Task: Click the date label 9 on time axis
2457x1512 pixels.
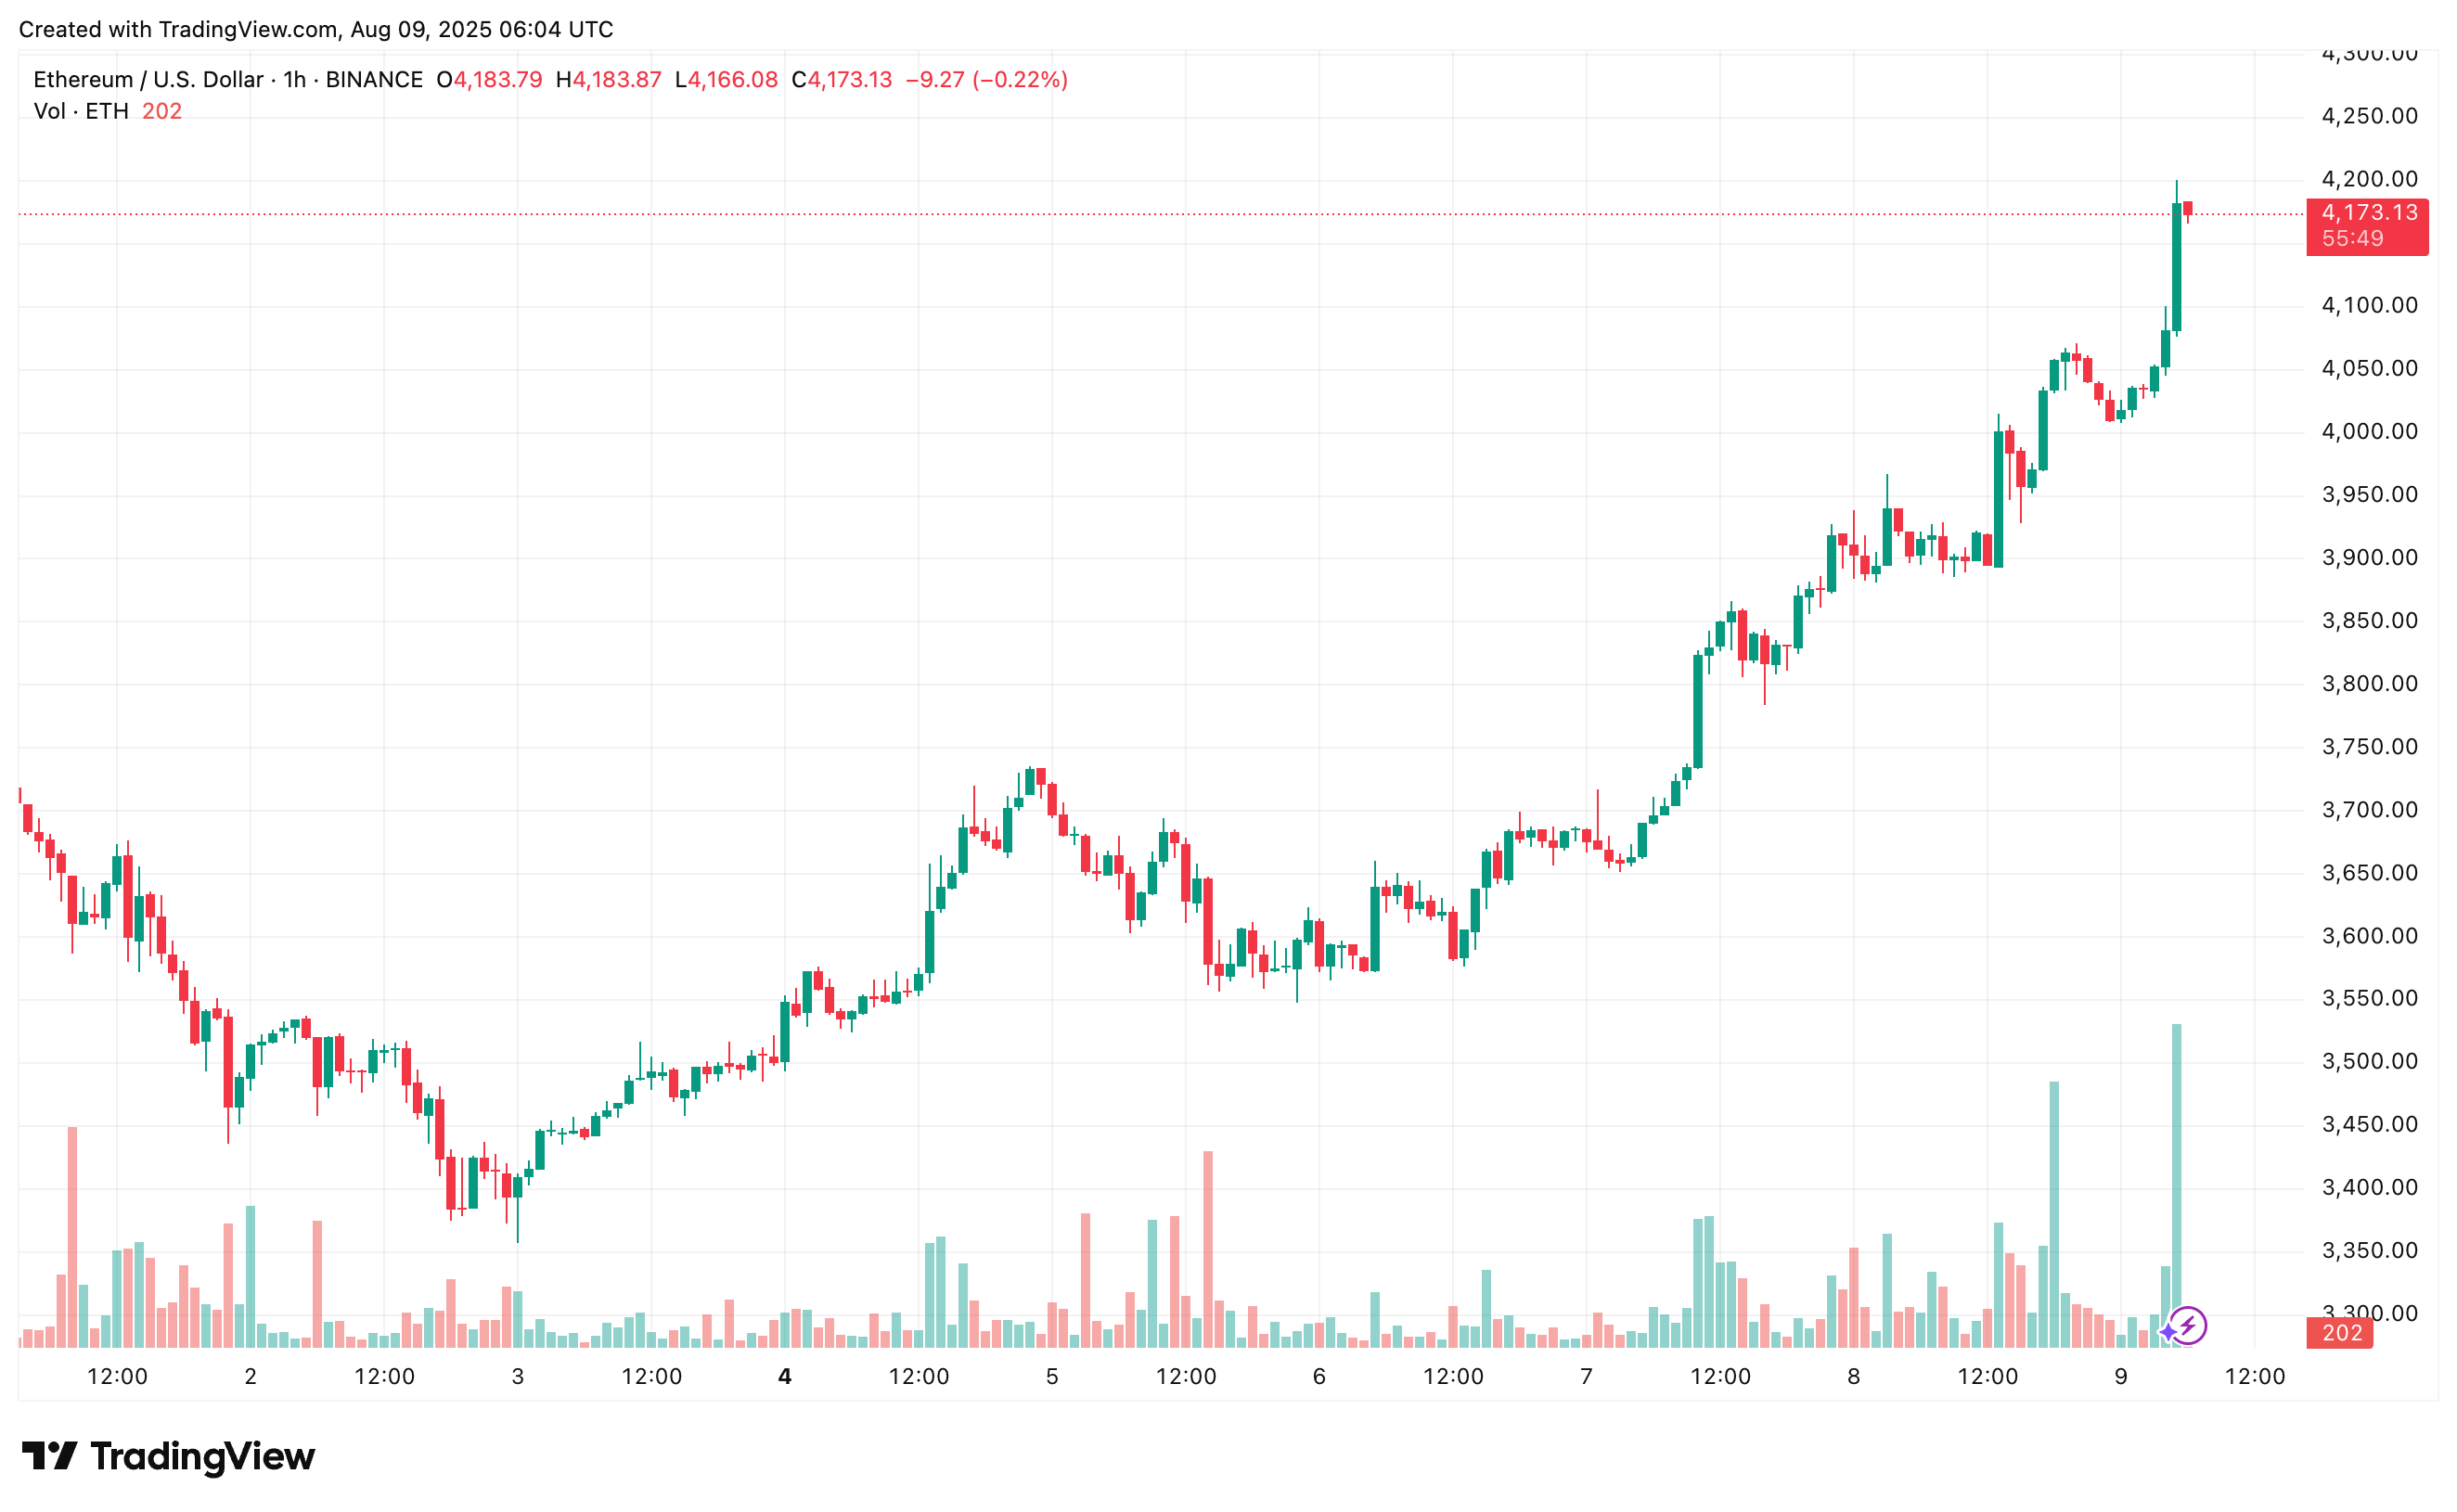Action: pos(2121,1377)
